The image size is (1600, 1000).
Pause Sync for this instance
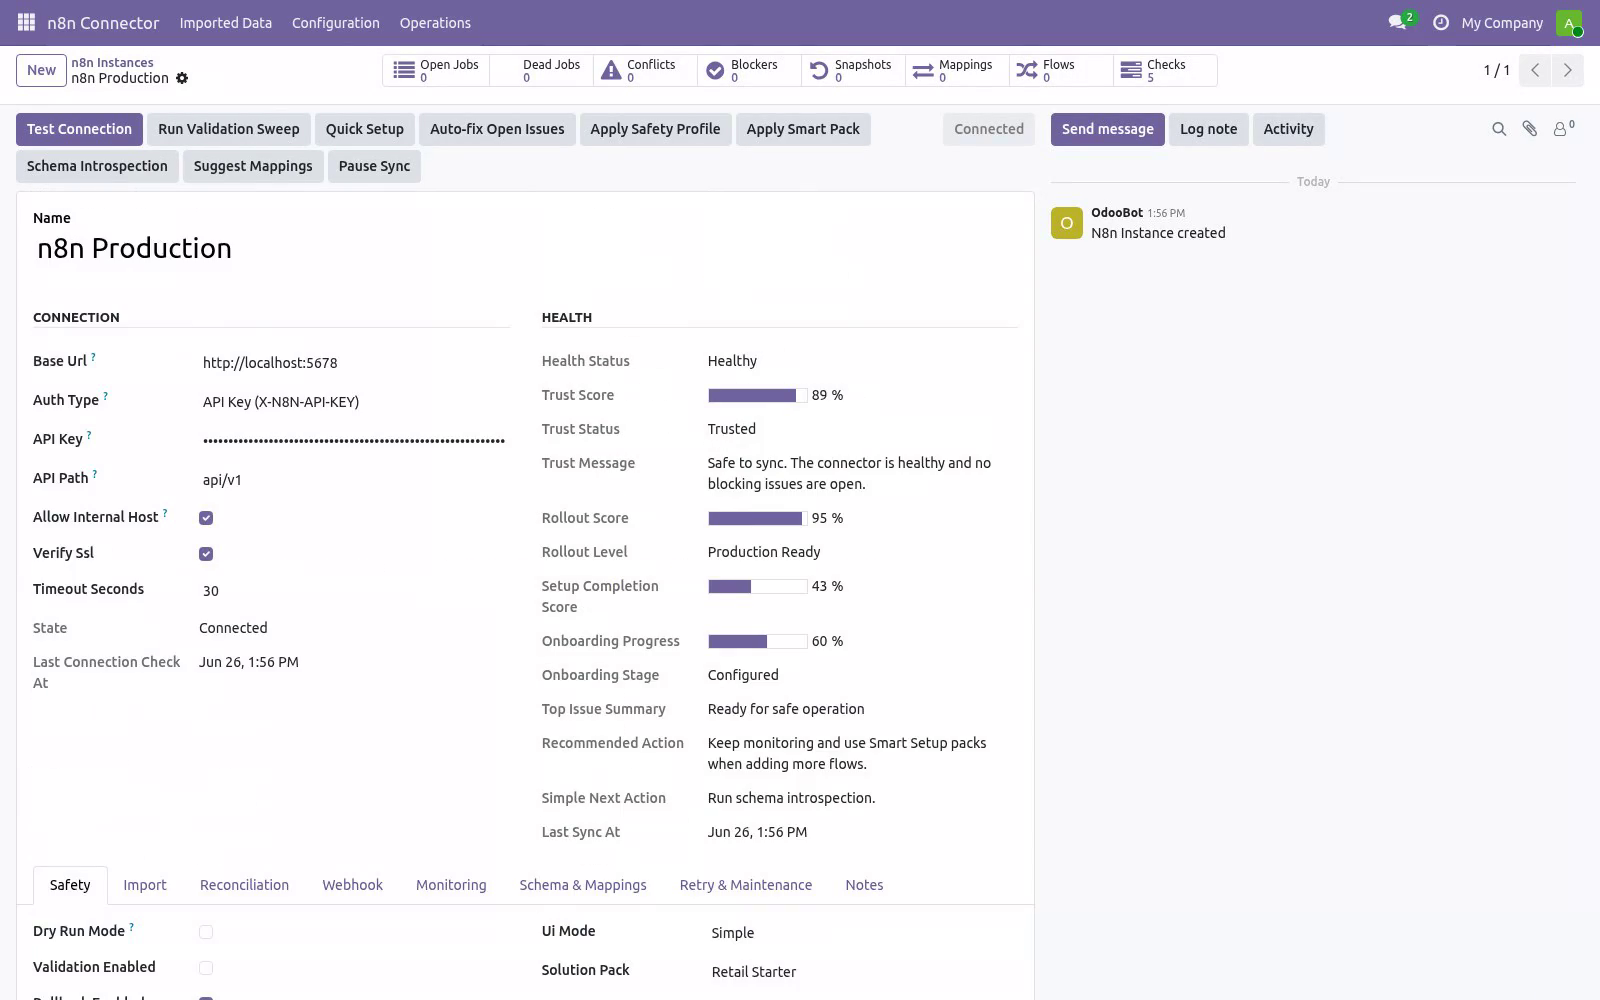(x=374, y=166)
